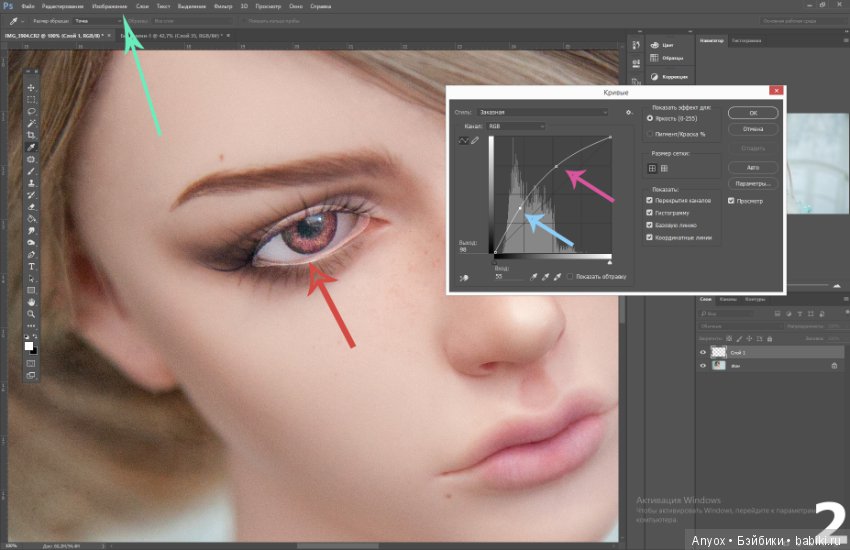Open the Filter menu
850x550 pixels.
pos(223,7)
